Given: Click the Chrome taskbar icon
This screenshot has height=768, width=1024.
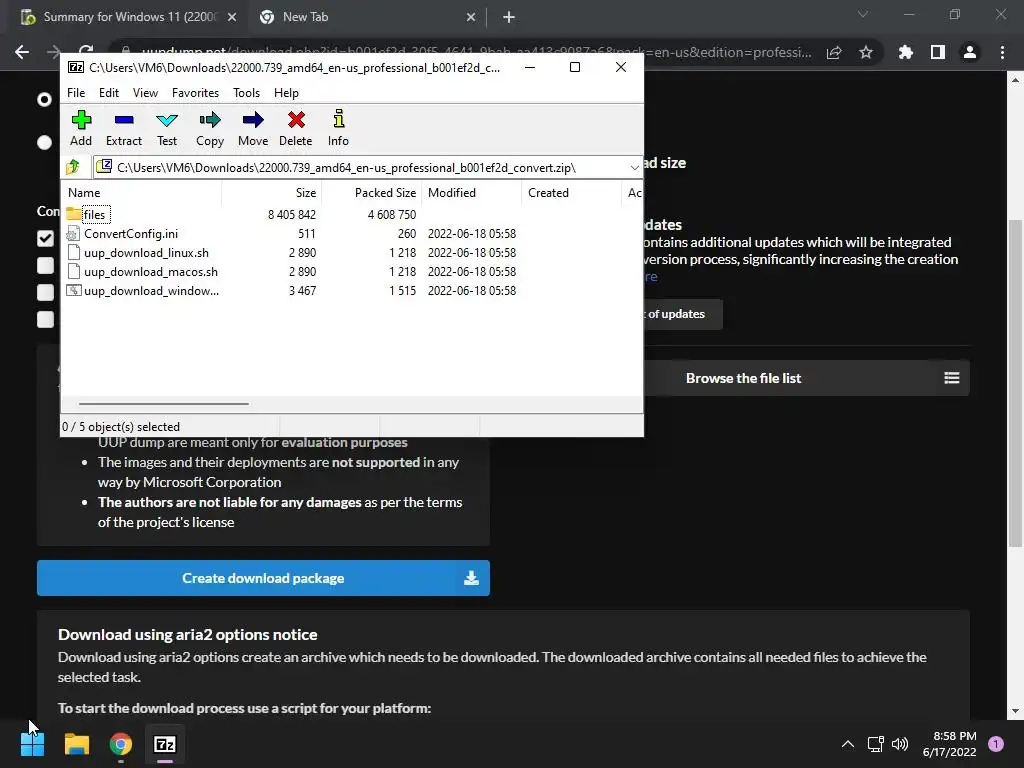Looking at the screenshot, I should (x=121, y=744).
